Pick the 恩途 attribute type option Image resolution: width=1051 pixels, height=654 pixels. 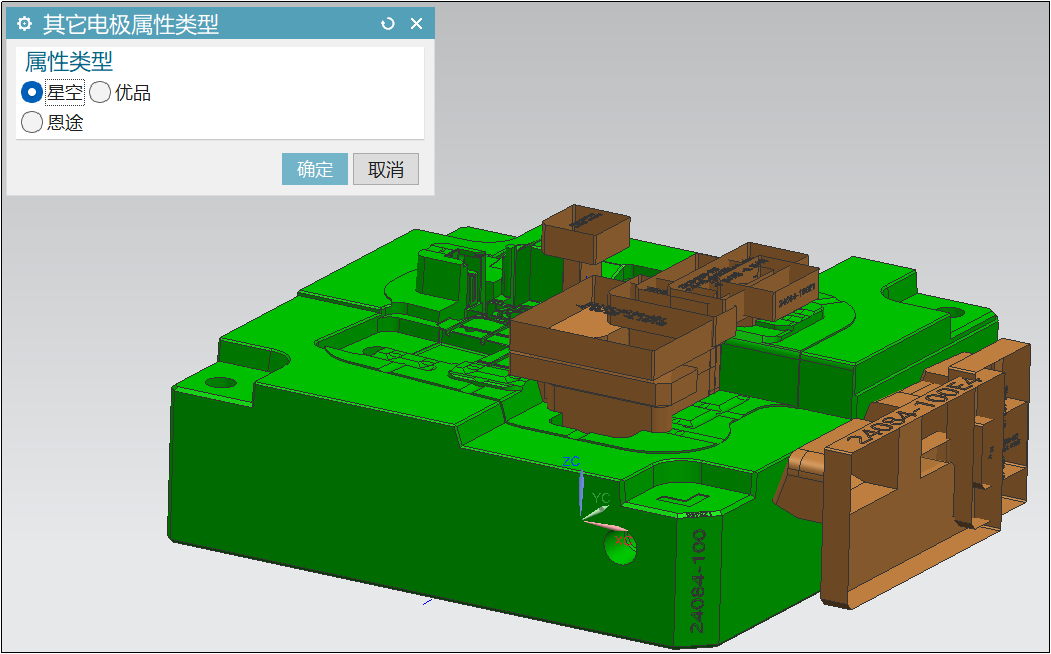tap(32, 123)
